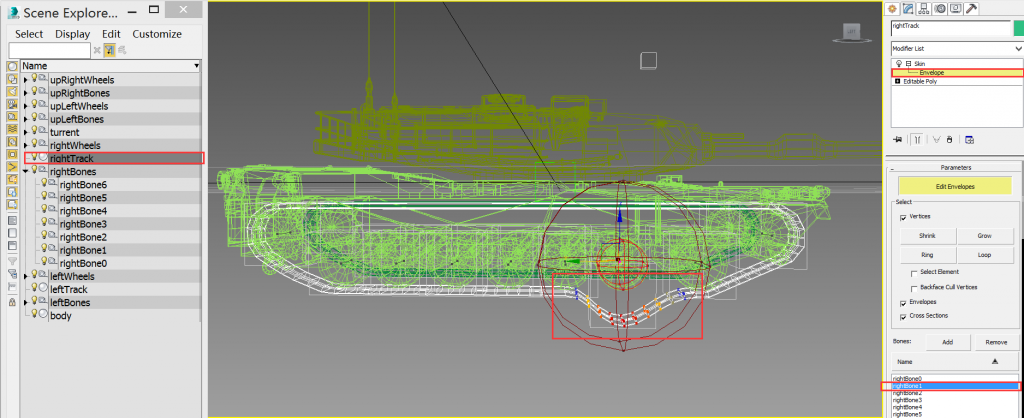
Task: Switch to the Modify panel tab
Action: coord(908,9)
